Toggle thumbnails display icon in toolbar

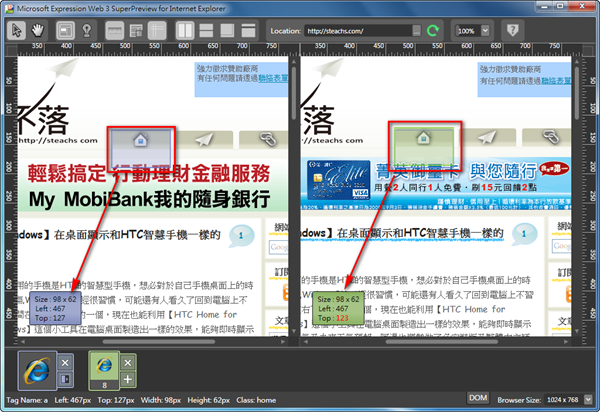pyautogui.click(x=136, y=30)
